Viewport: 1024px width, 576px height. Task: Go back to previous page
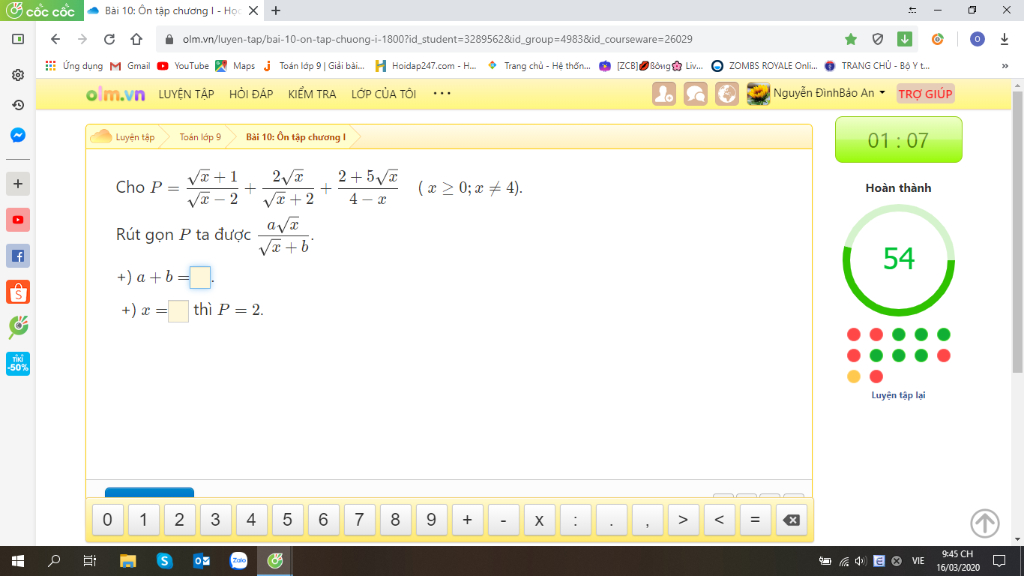tap(56, 39)
